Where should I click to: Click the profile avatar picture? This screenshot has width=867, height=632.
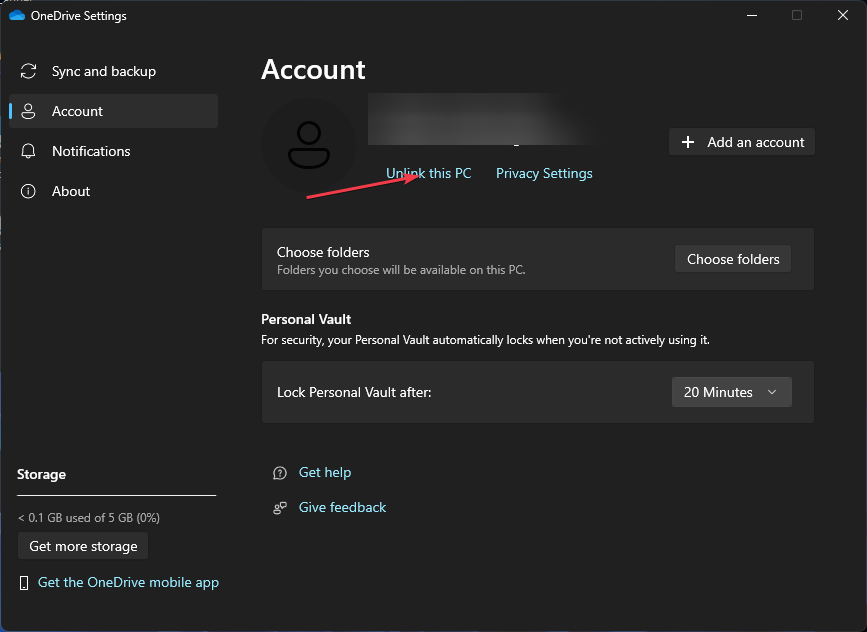tap(308, 144)
